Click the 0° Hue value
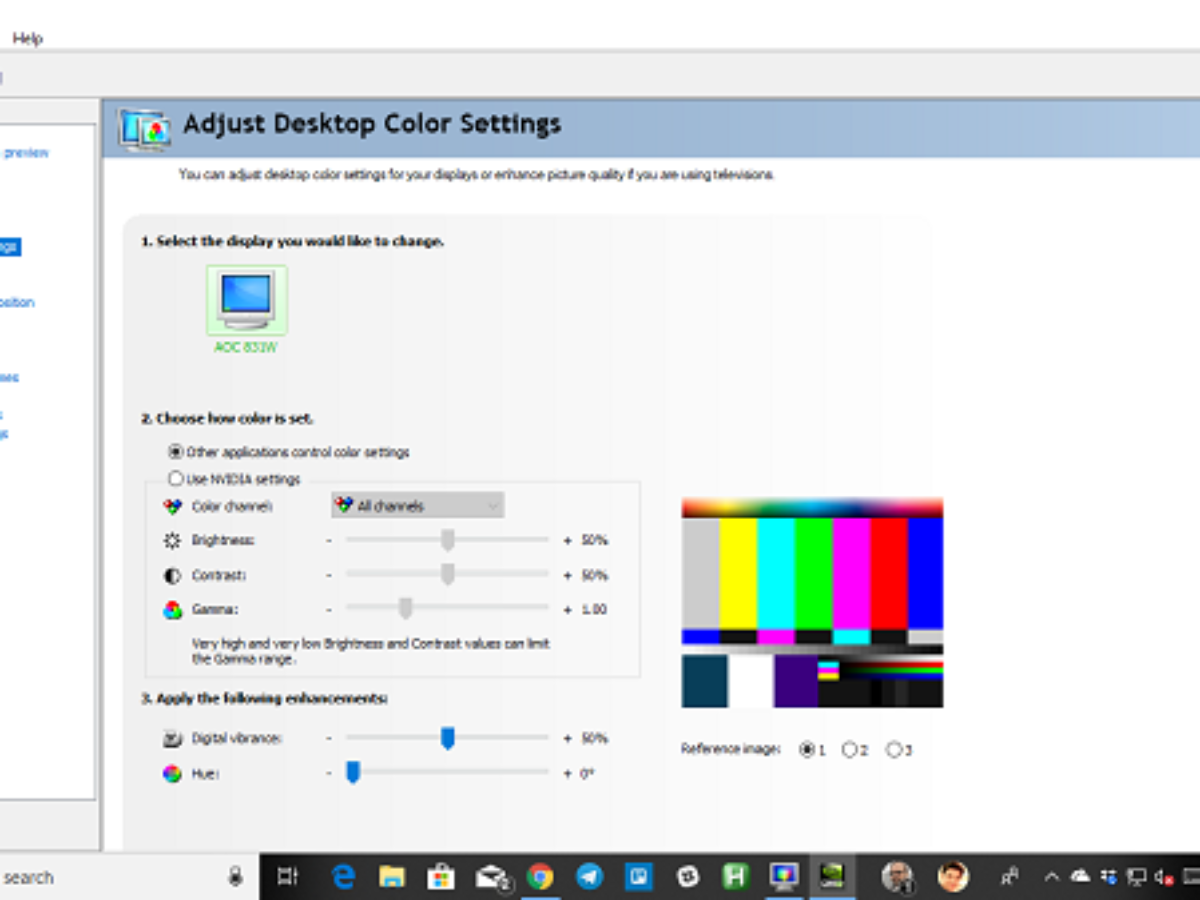Viewport: 1200px width, 900px height. coord(588,773)
